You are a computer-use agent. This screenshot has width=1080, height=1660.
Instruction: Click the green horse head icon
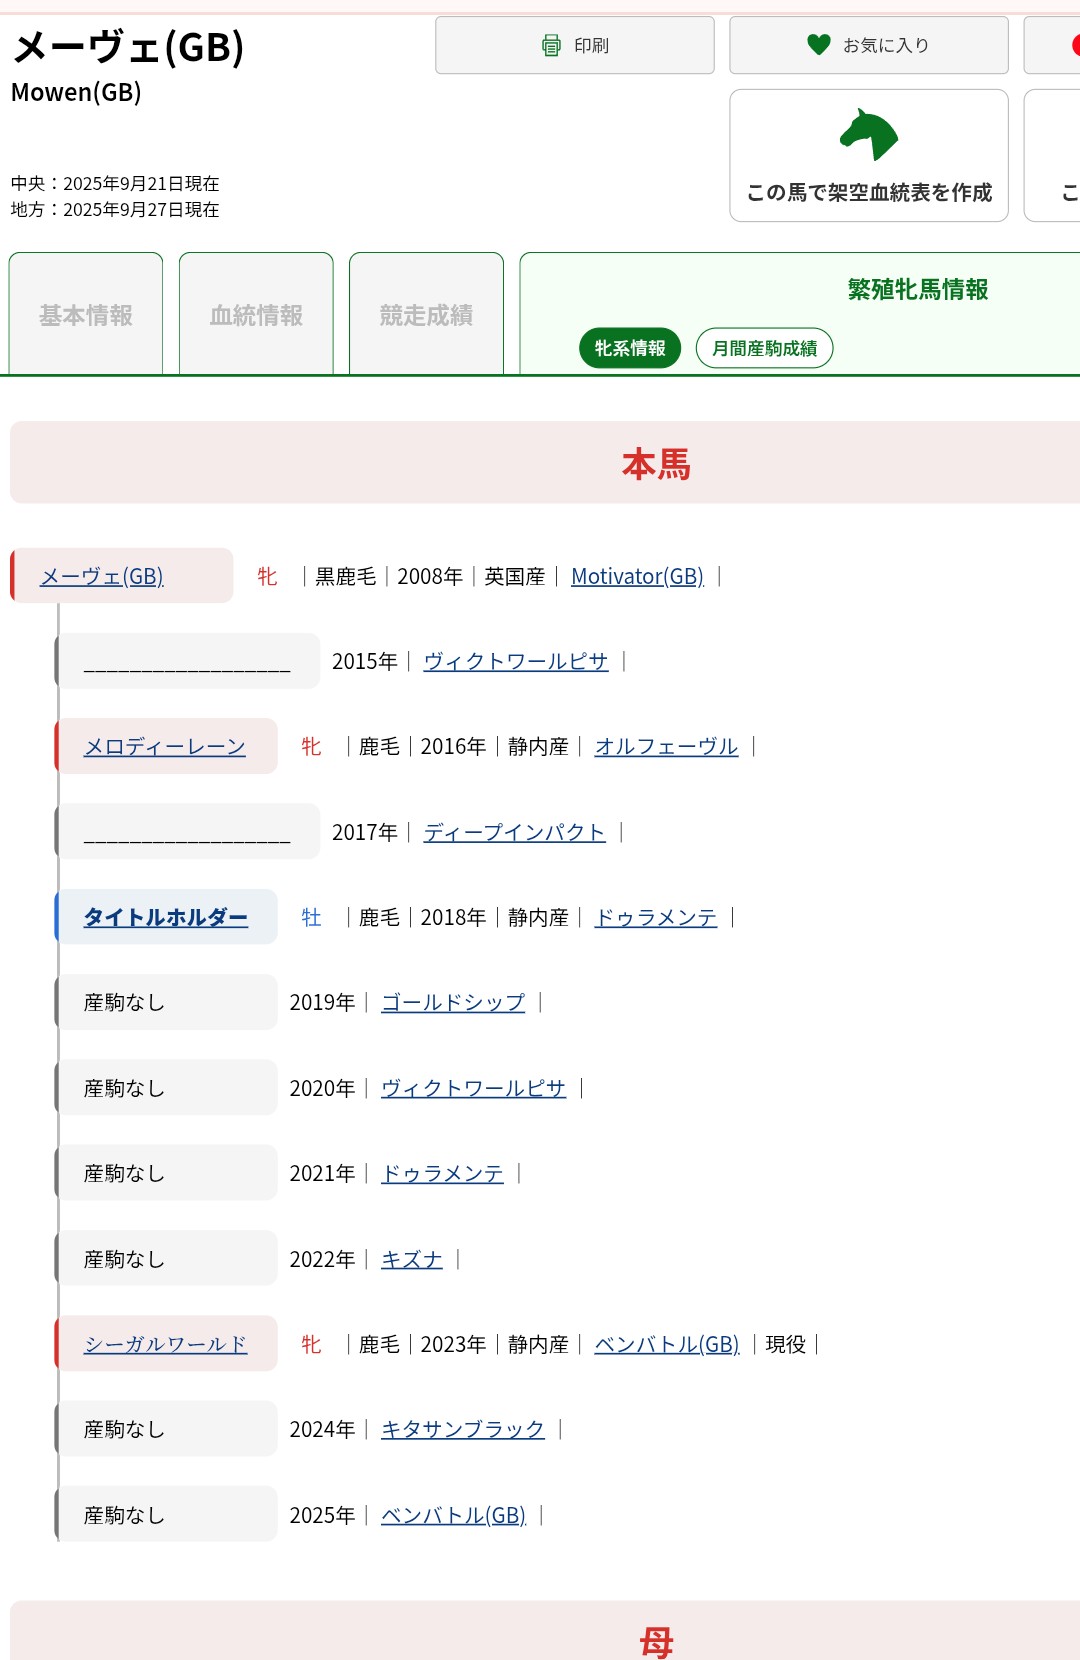[x=869, y=135]
